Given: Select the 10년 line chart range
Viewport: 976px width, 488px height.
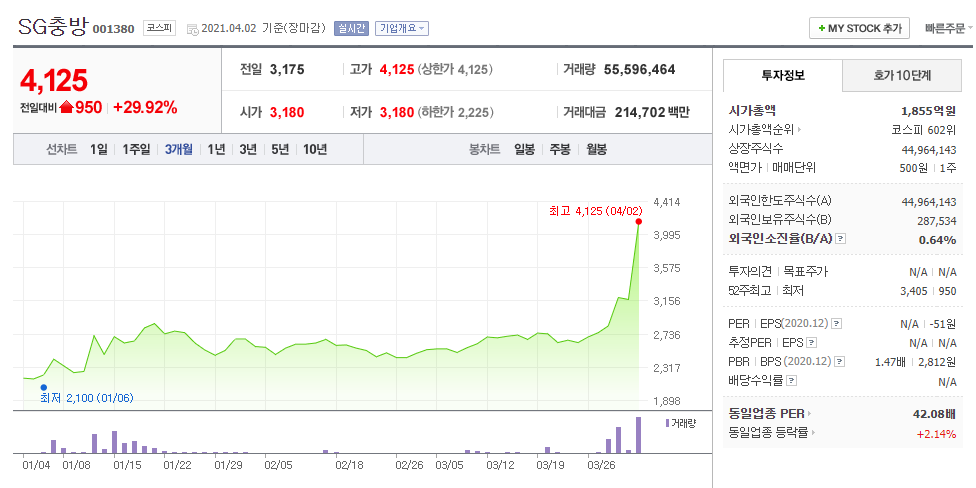Looking at the screenshot, I should 315,149.
